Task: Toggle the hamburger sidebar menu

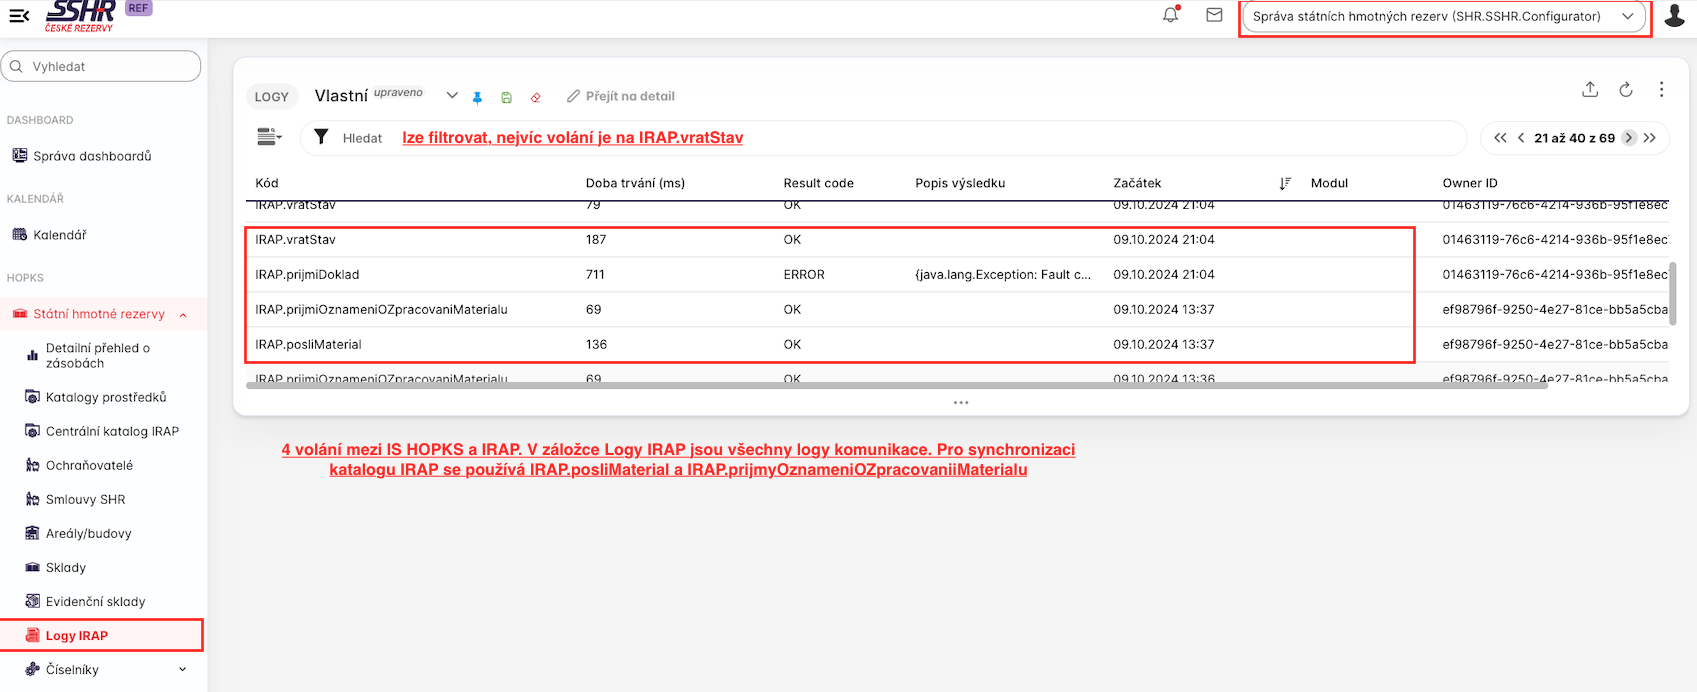Action: [x=19, y=16]
